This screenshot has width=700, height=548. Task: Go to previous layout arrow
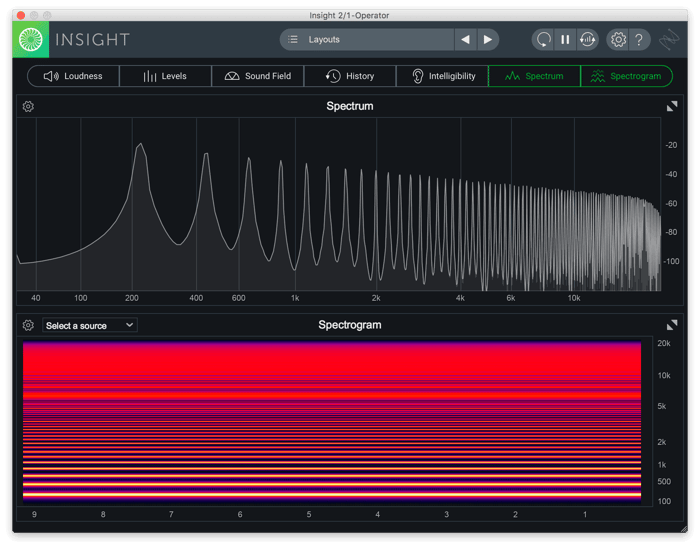click(x=465, y=39)
